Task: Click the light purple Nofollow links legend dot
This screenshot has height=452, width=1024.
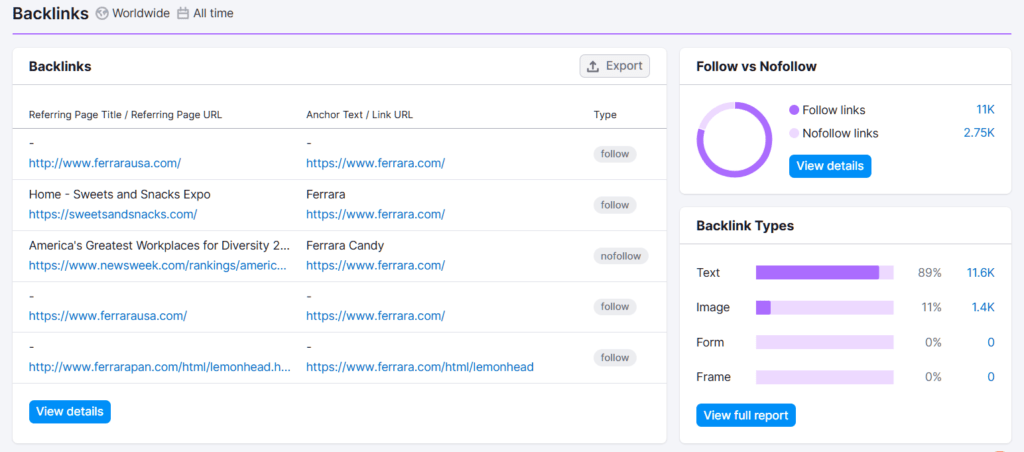Action: point(794,133)
